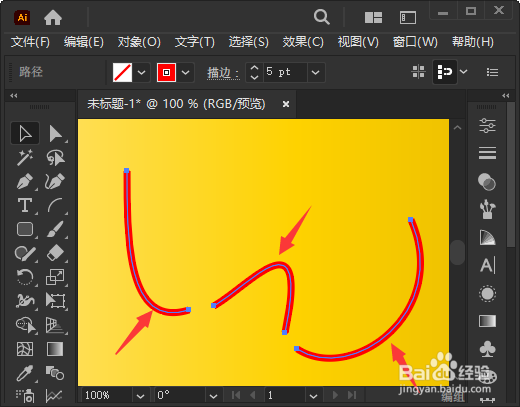This screenshot has height=407, width=520.
Task: Expand the 100% zoom level dropdown
Action: click(x=140, y=396)
